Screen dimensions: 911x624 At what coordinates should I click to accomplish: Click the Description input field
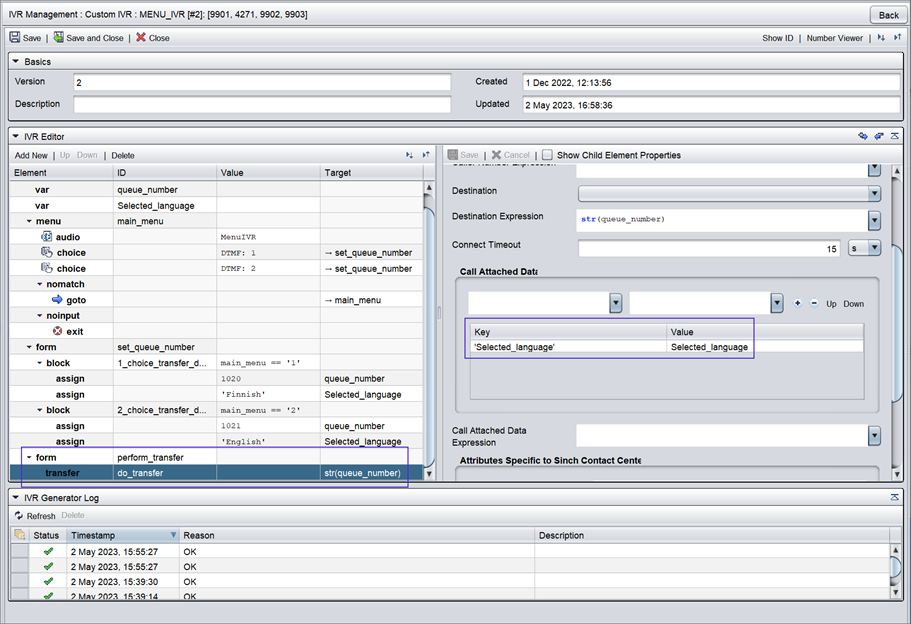pos(262,104)
